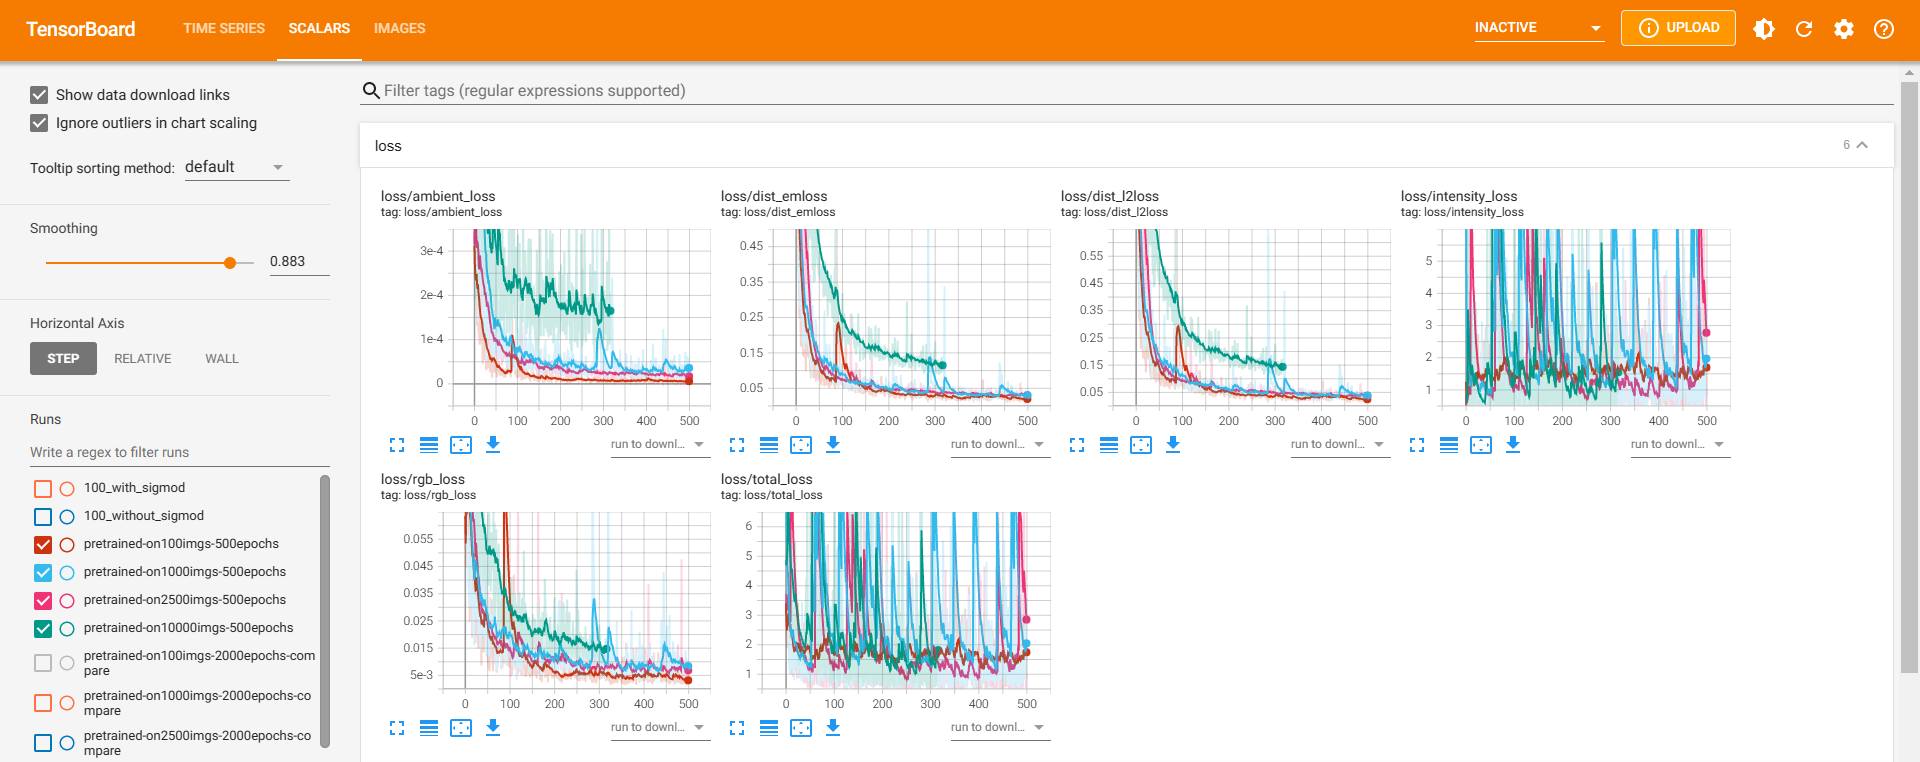The height and width of the screenshot is (762, 1920).
Task: Fit domain to data on total_loss chart
Action: (801, 728)
